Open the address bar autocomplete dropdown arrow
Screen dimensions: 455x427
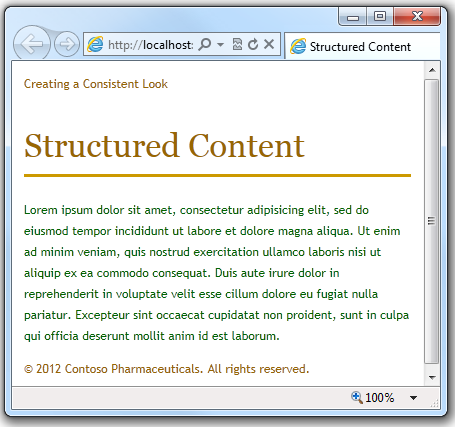tap(220, 44)
